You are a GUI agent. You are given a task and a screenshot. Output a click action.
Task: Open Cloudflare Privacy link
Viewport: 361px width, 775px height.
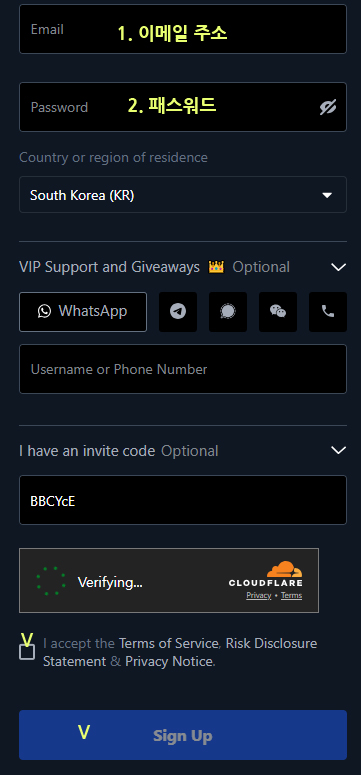pos(259,596)
